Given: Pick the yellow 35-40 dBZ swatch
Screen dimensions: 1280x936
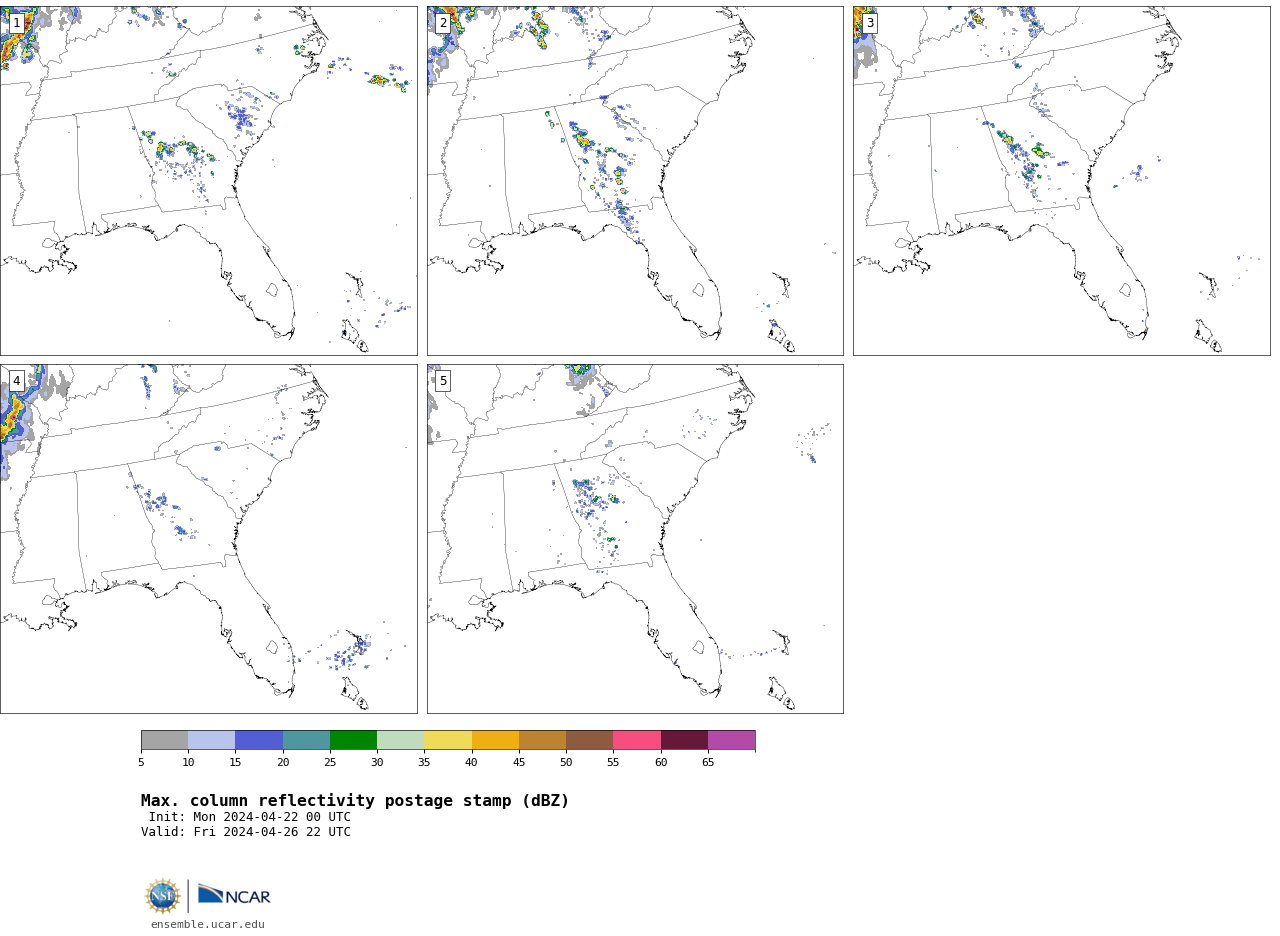Looking at the screenshot, I should coord(448,740).
